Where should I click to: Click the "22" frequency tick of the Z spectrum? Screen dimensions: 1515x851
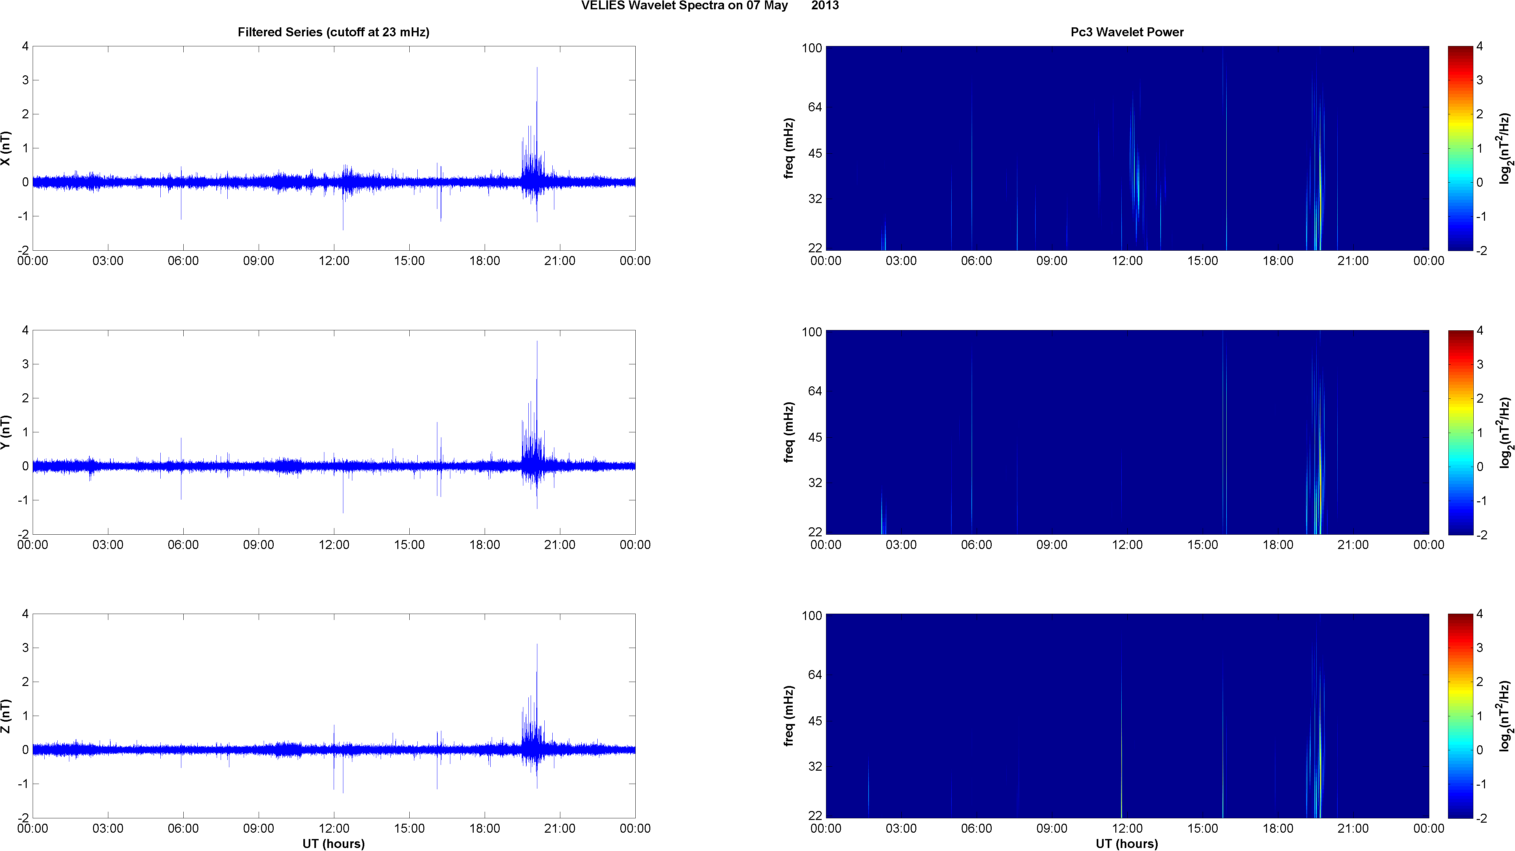815,816
